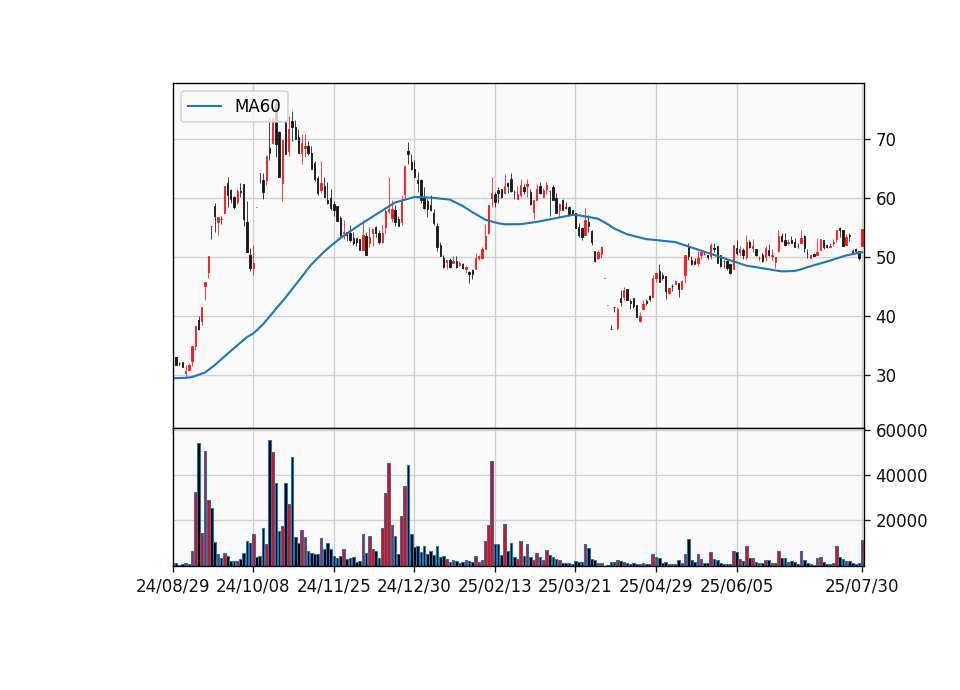Click the 25/04/29 date axis label
The width and height of the screenshot is (960, 690).
point(656,586)
